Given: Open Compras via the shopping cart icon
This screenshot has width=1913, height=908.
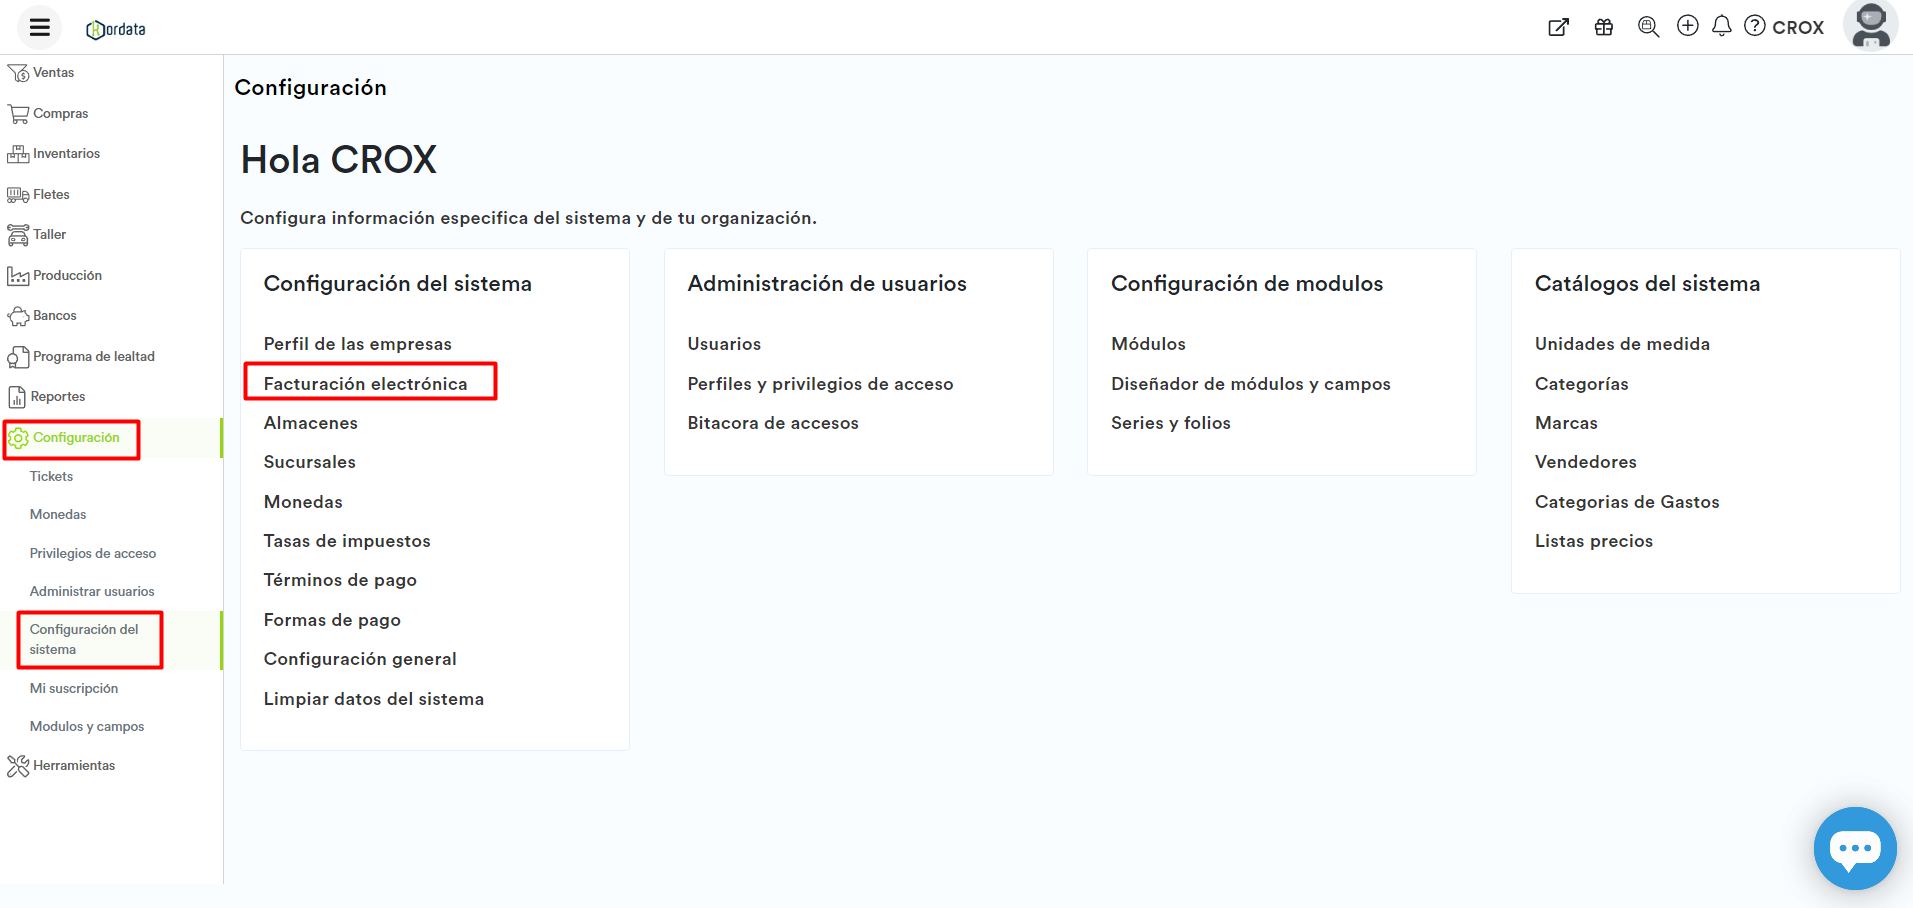Looking at the screenshot, I should coord(17,112).
